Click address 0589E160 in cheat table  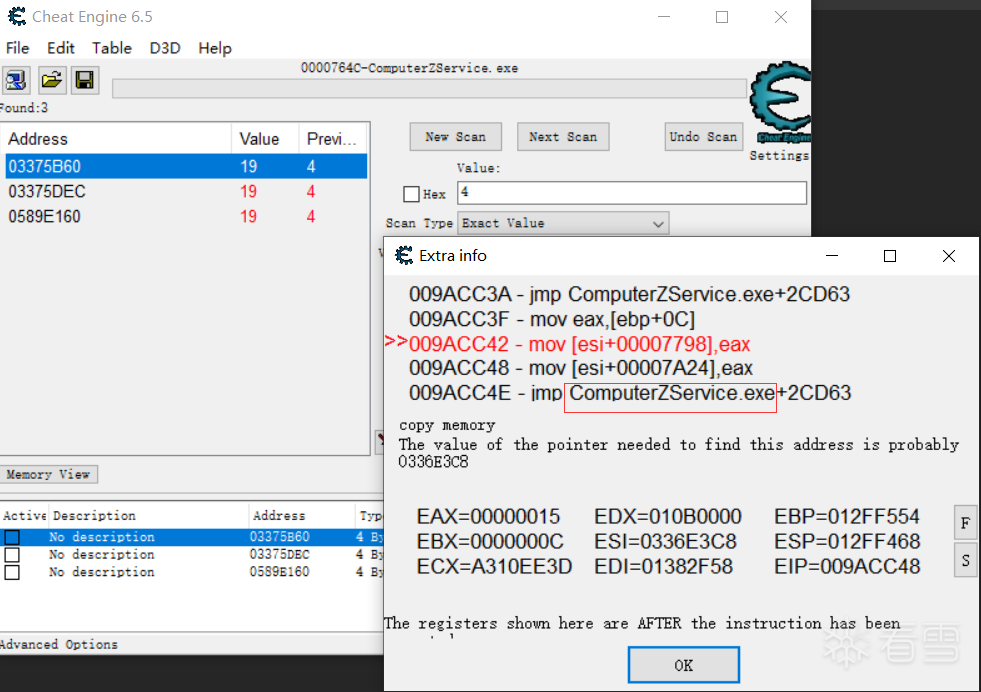pos(279,572)
